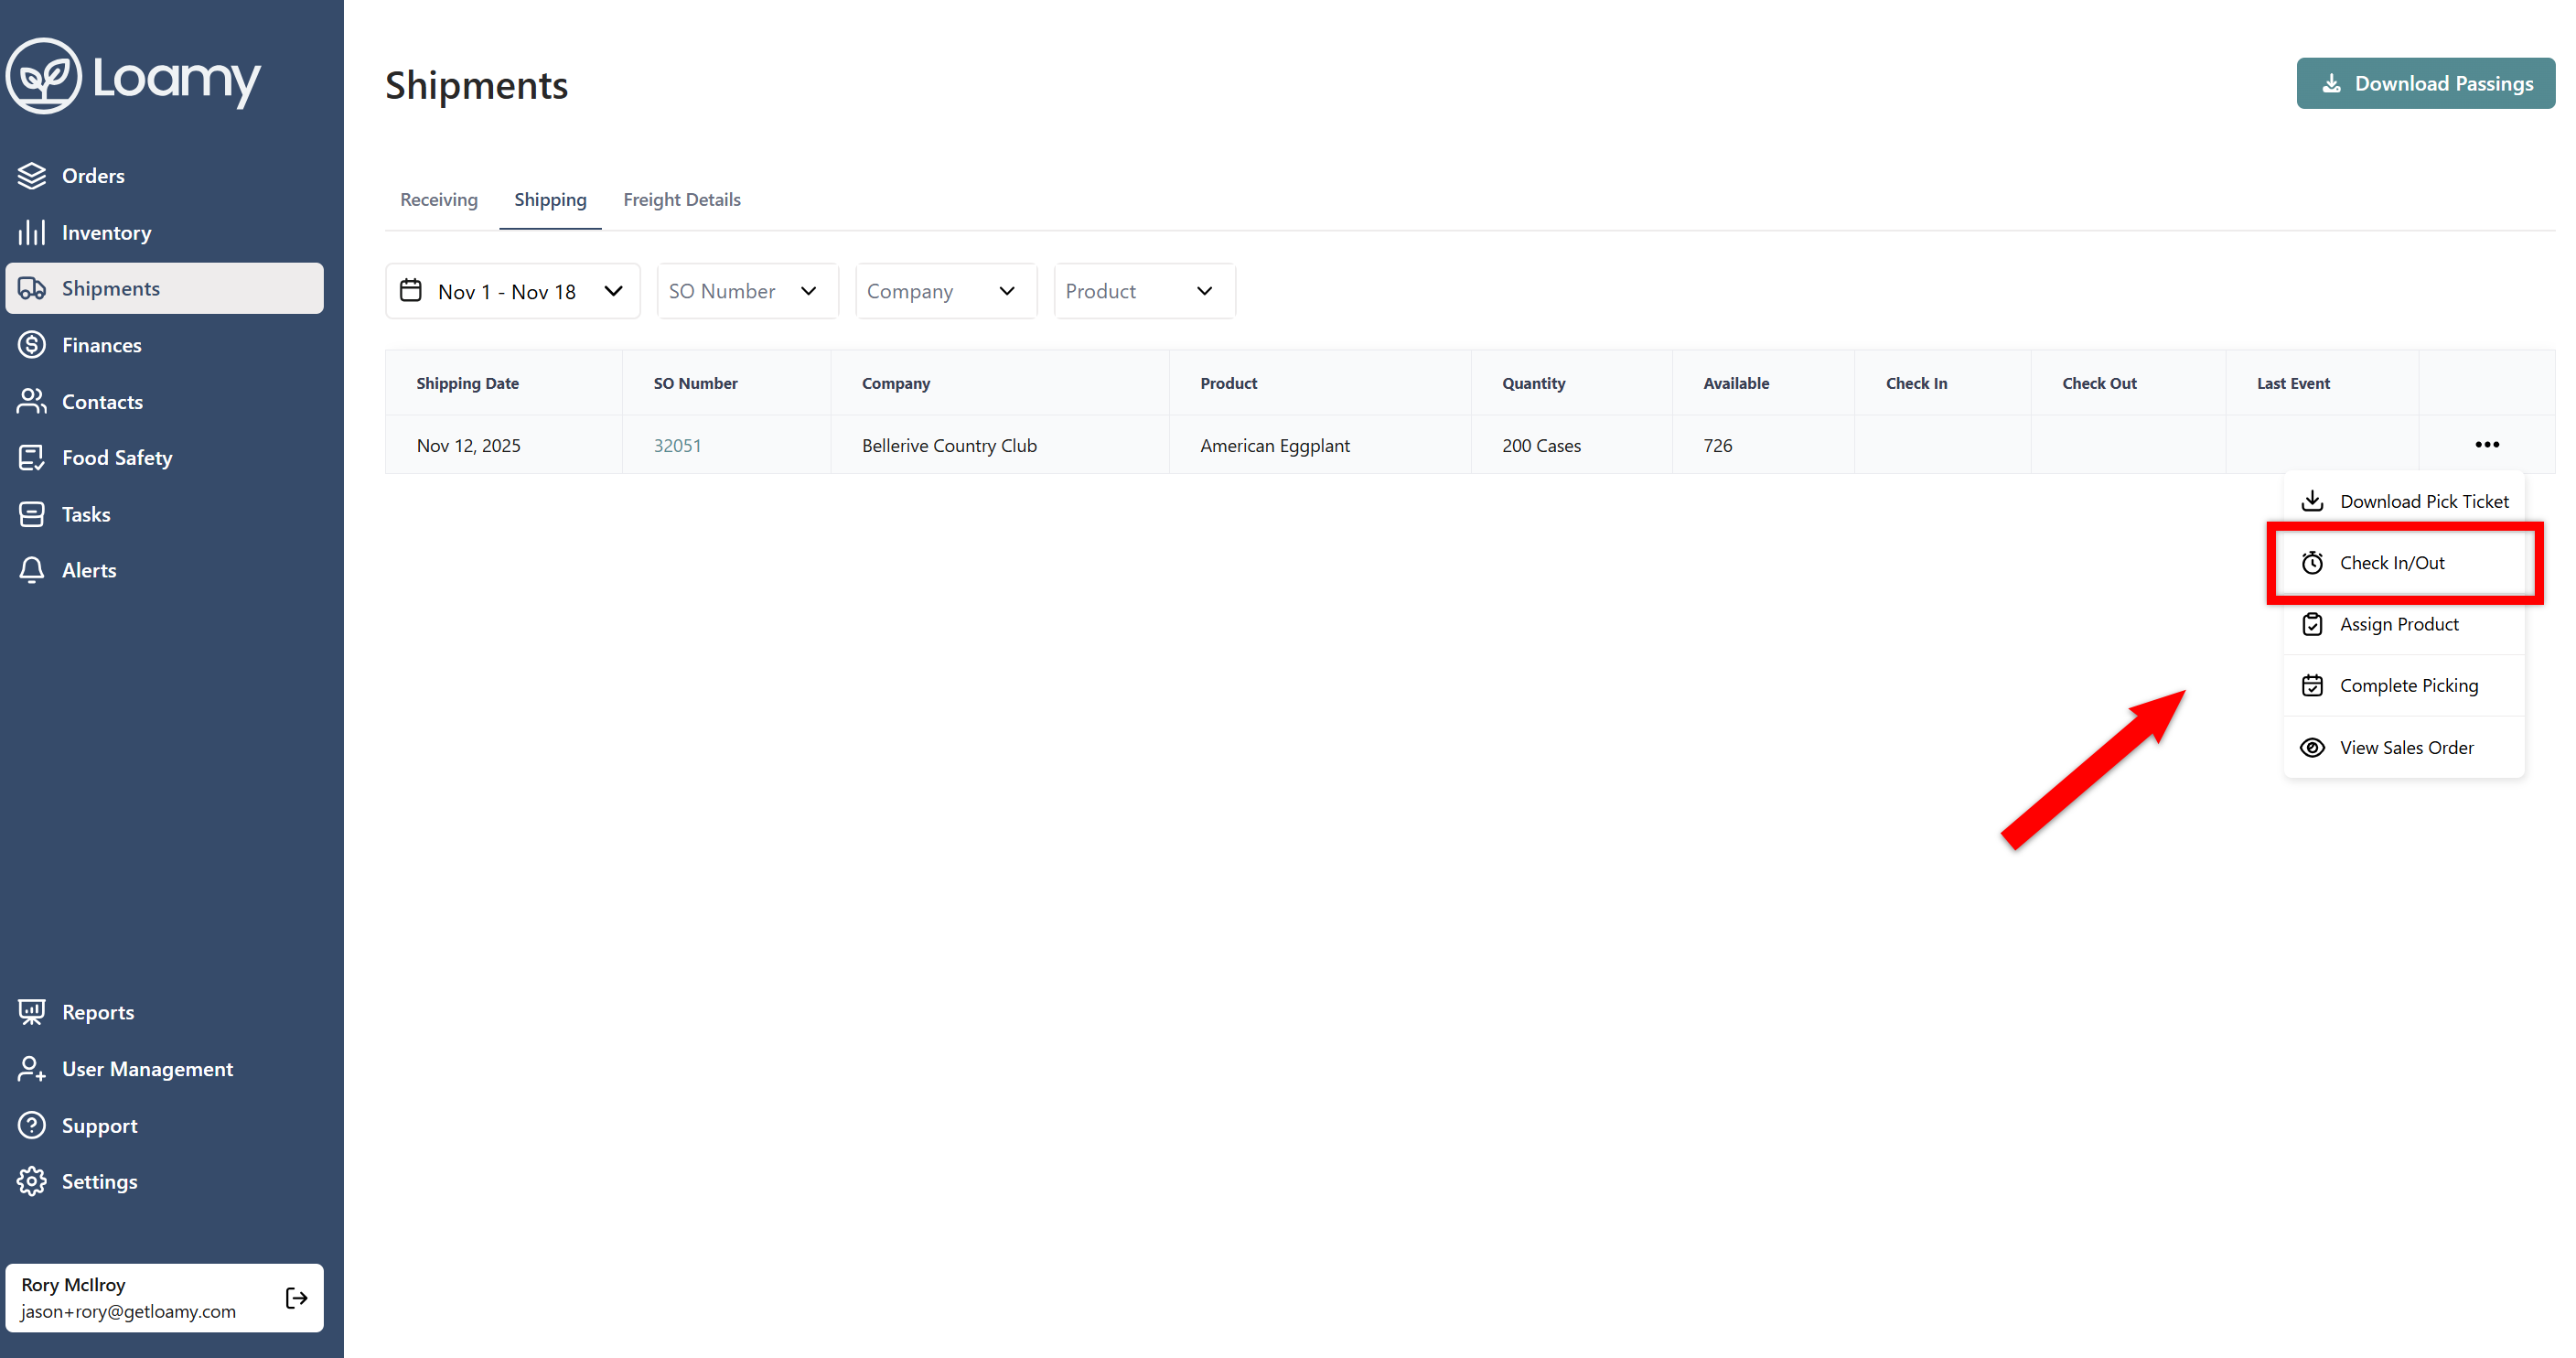Screen dimensions: 2576x1358
Task: Switch to the Freight Details tab
Action: [x=681, y=200]
